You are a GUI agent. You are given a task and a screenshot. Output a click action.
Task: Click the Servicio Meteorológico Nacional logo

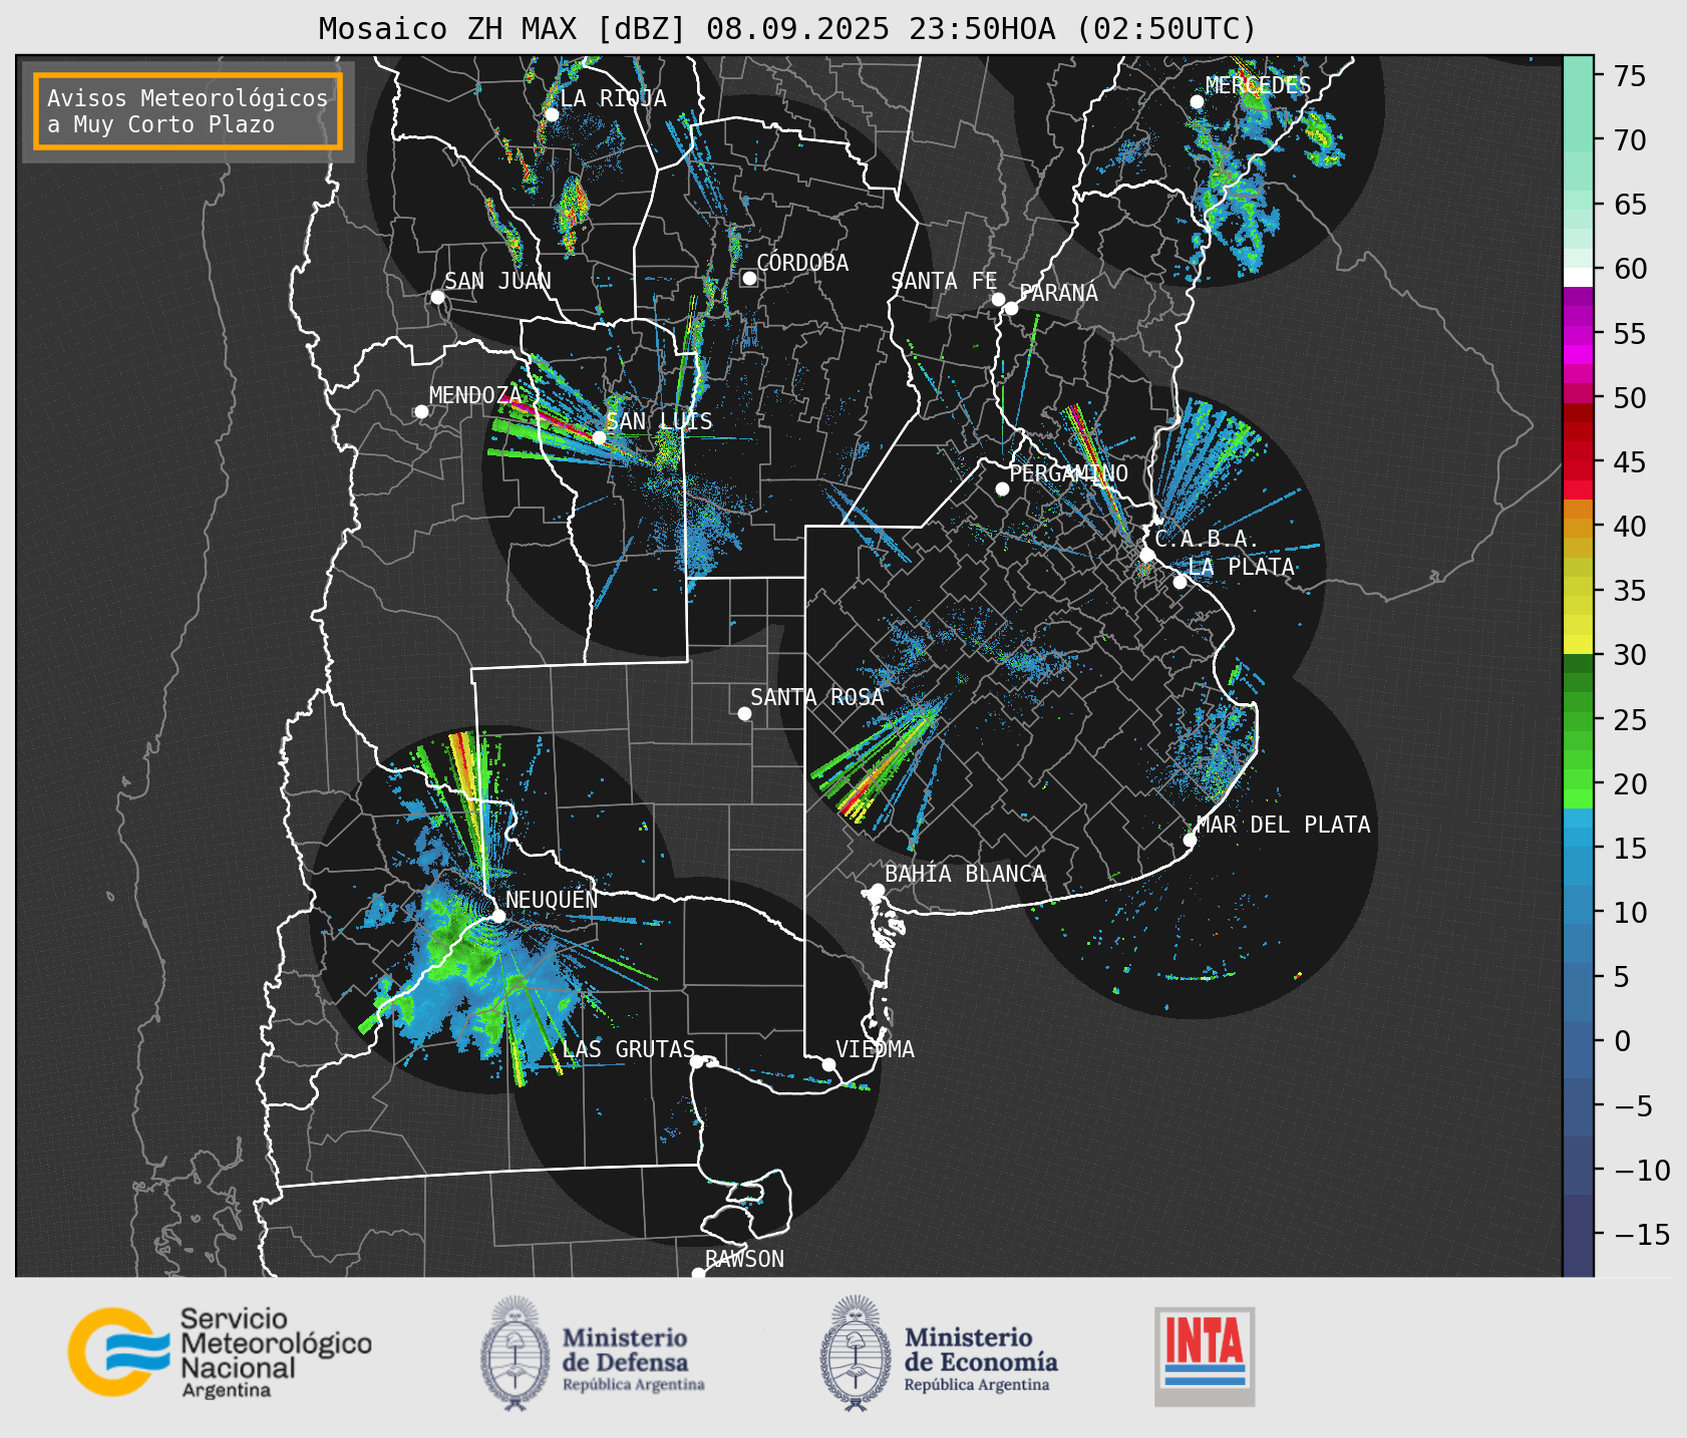(x=220, y=1352)
